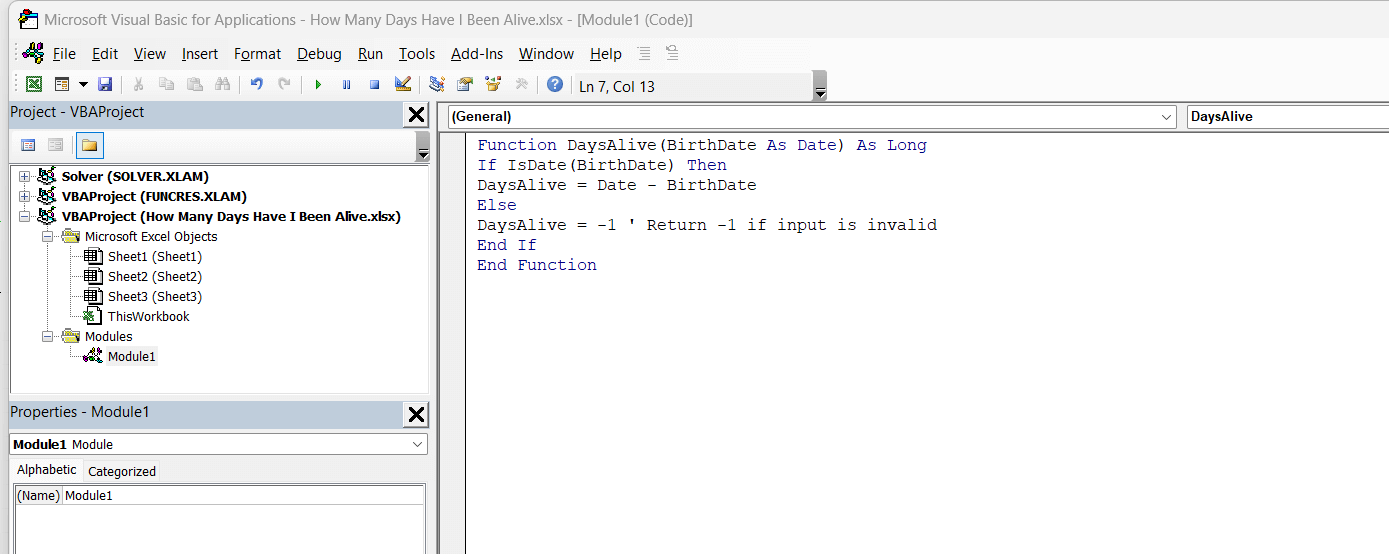Open the Insert object dropdown arrow
This screenshot has width=1389, height=554.
tap(83, 85)
